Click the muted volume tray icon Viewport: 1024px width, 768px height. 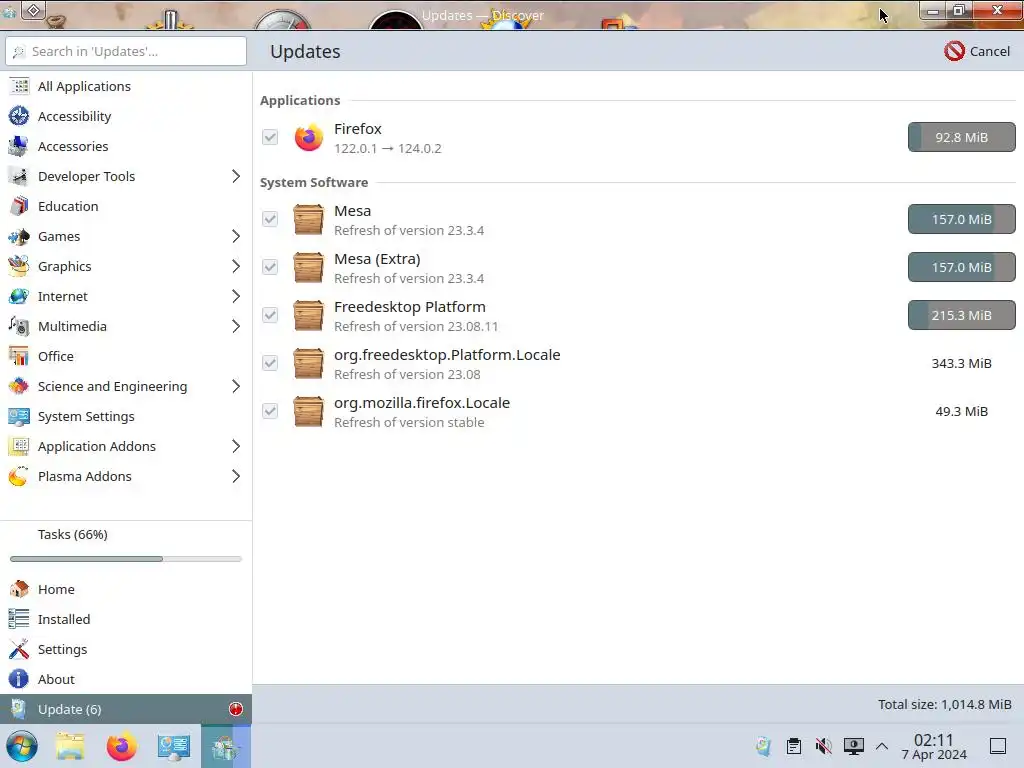coord(824,746)
